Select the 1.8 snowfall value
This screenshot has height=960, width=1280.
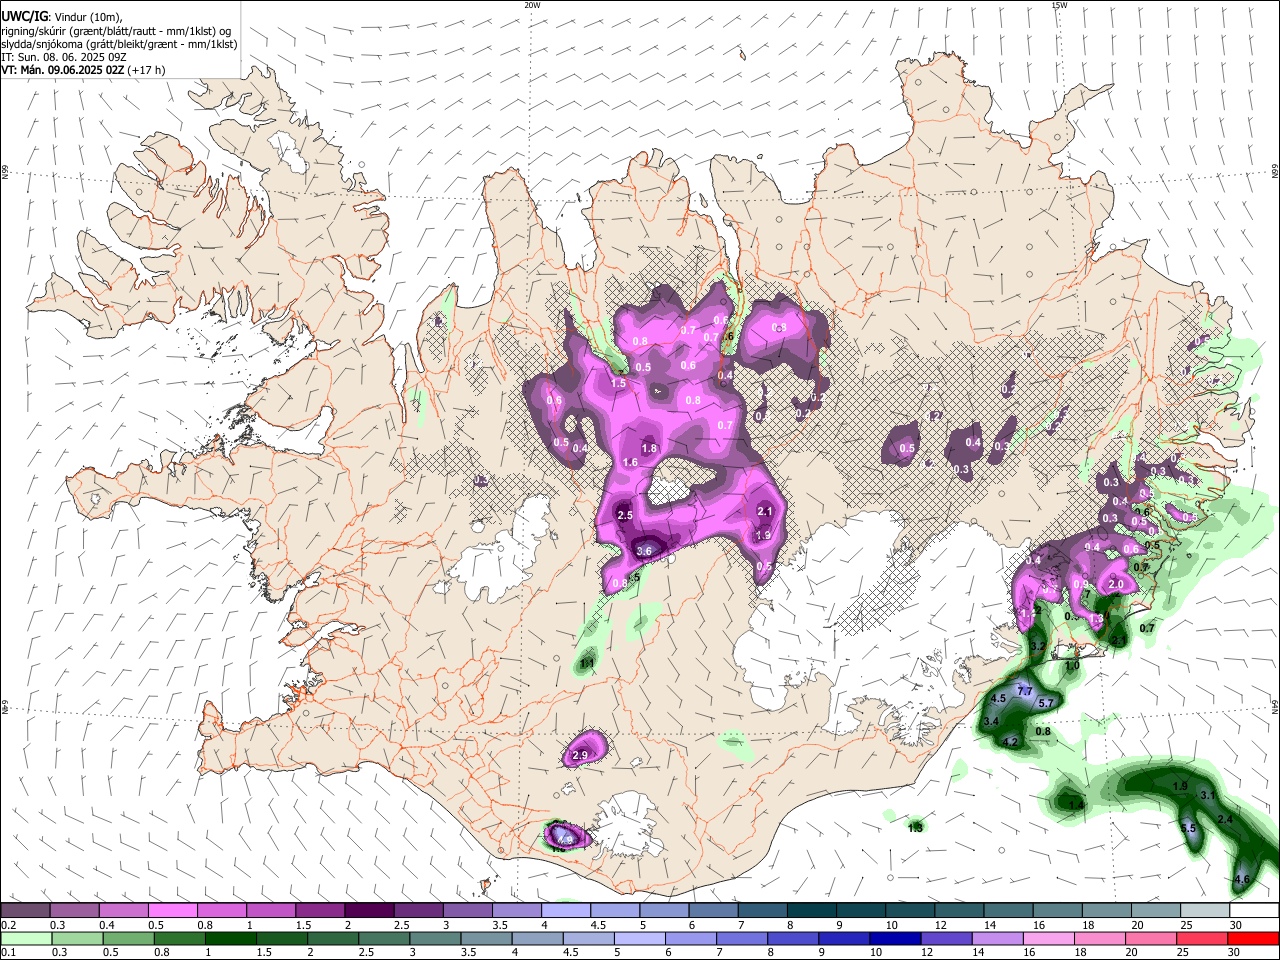coord(649,449)
